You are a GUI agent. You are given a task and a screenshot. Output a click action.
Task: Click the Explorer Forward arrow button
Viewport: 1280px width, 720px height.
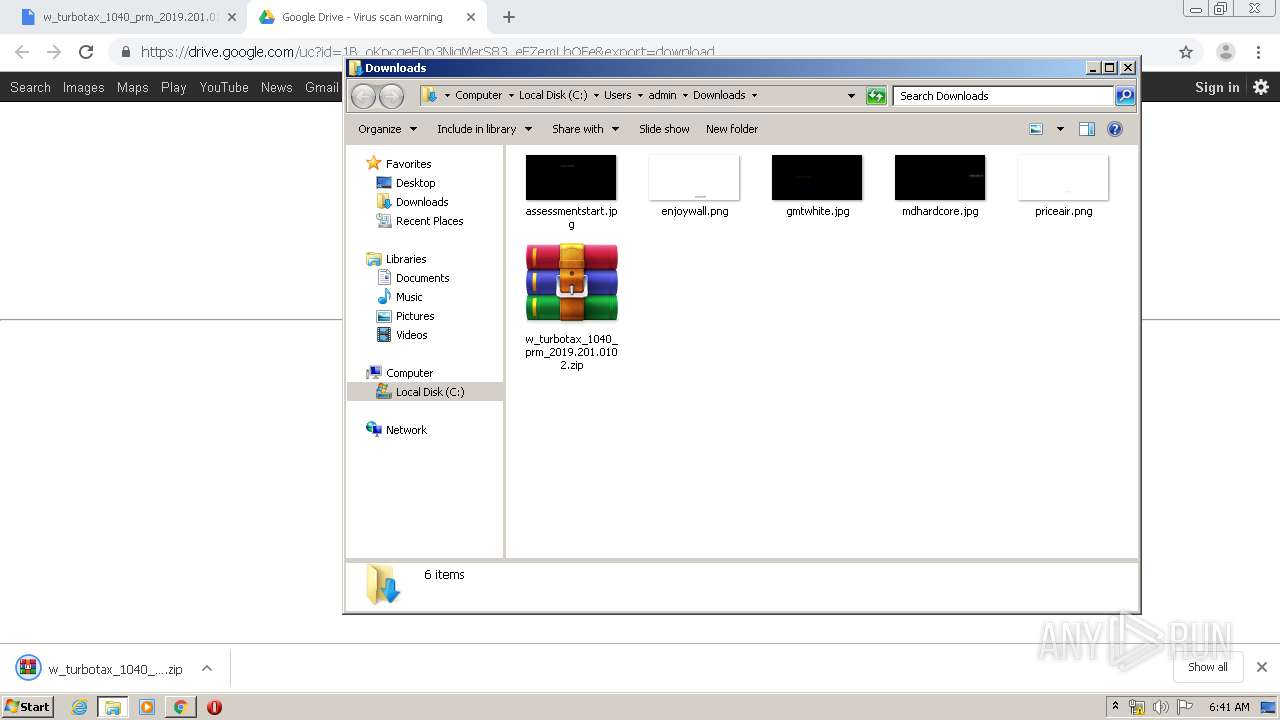391,96
